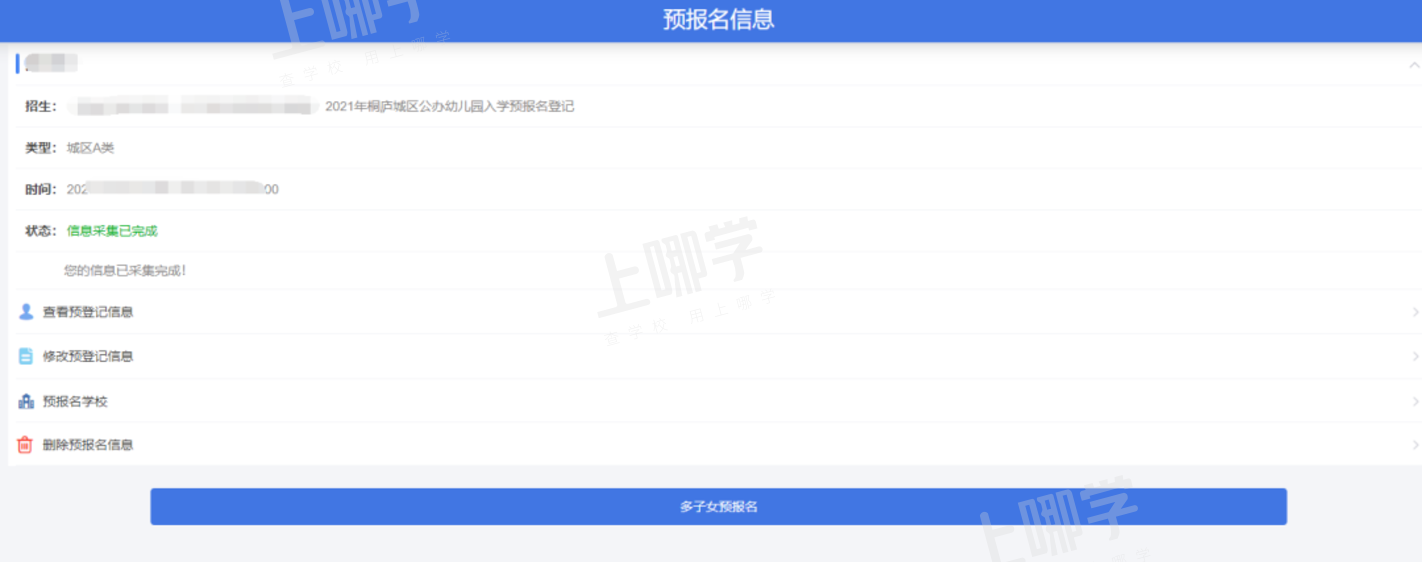The image size is (1422, 562).
Task: Click green status text 信息采集已完成
Action: (112, 231)
